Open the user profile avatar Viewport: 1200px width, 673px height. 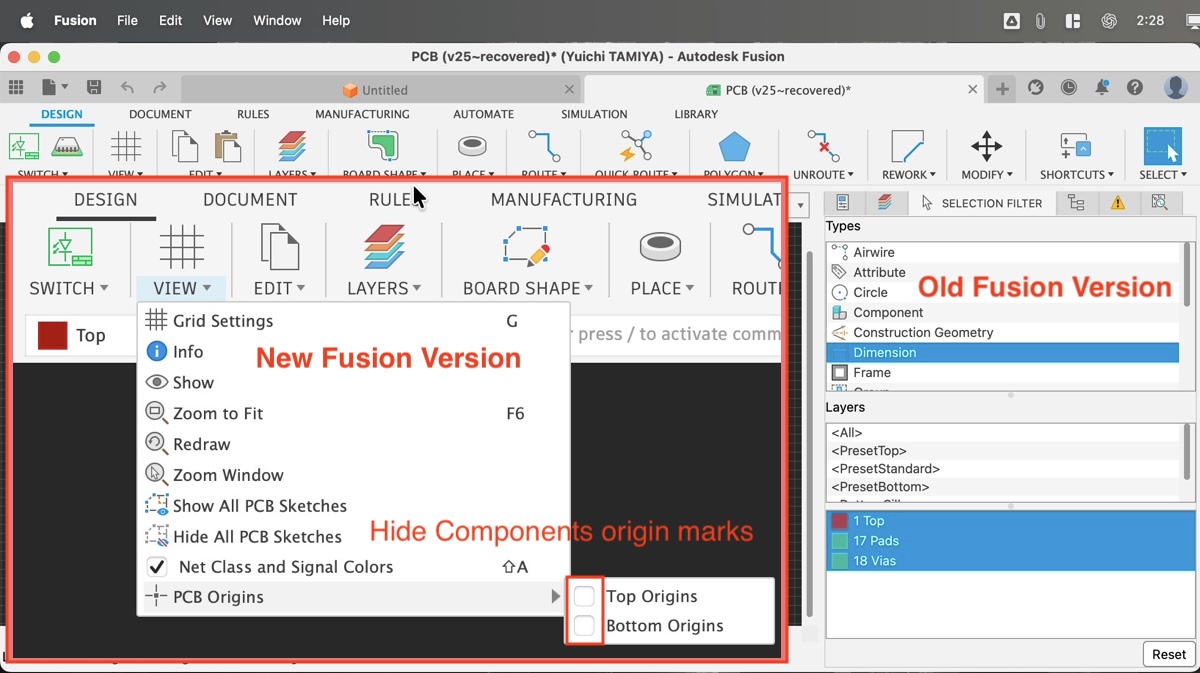point(1176,88)
